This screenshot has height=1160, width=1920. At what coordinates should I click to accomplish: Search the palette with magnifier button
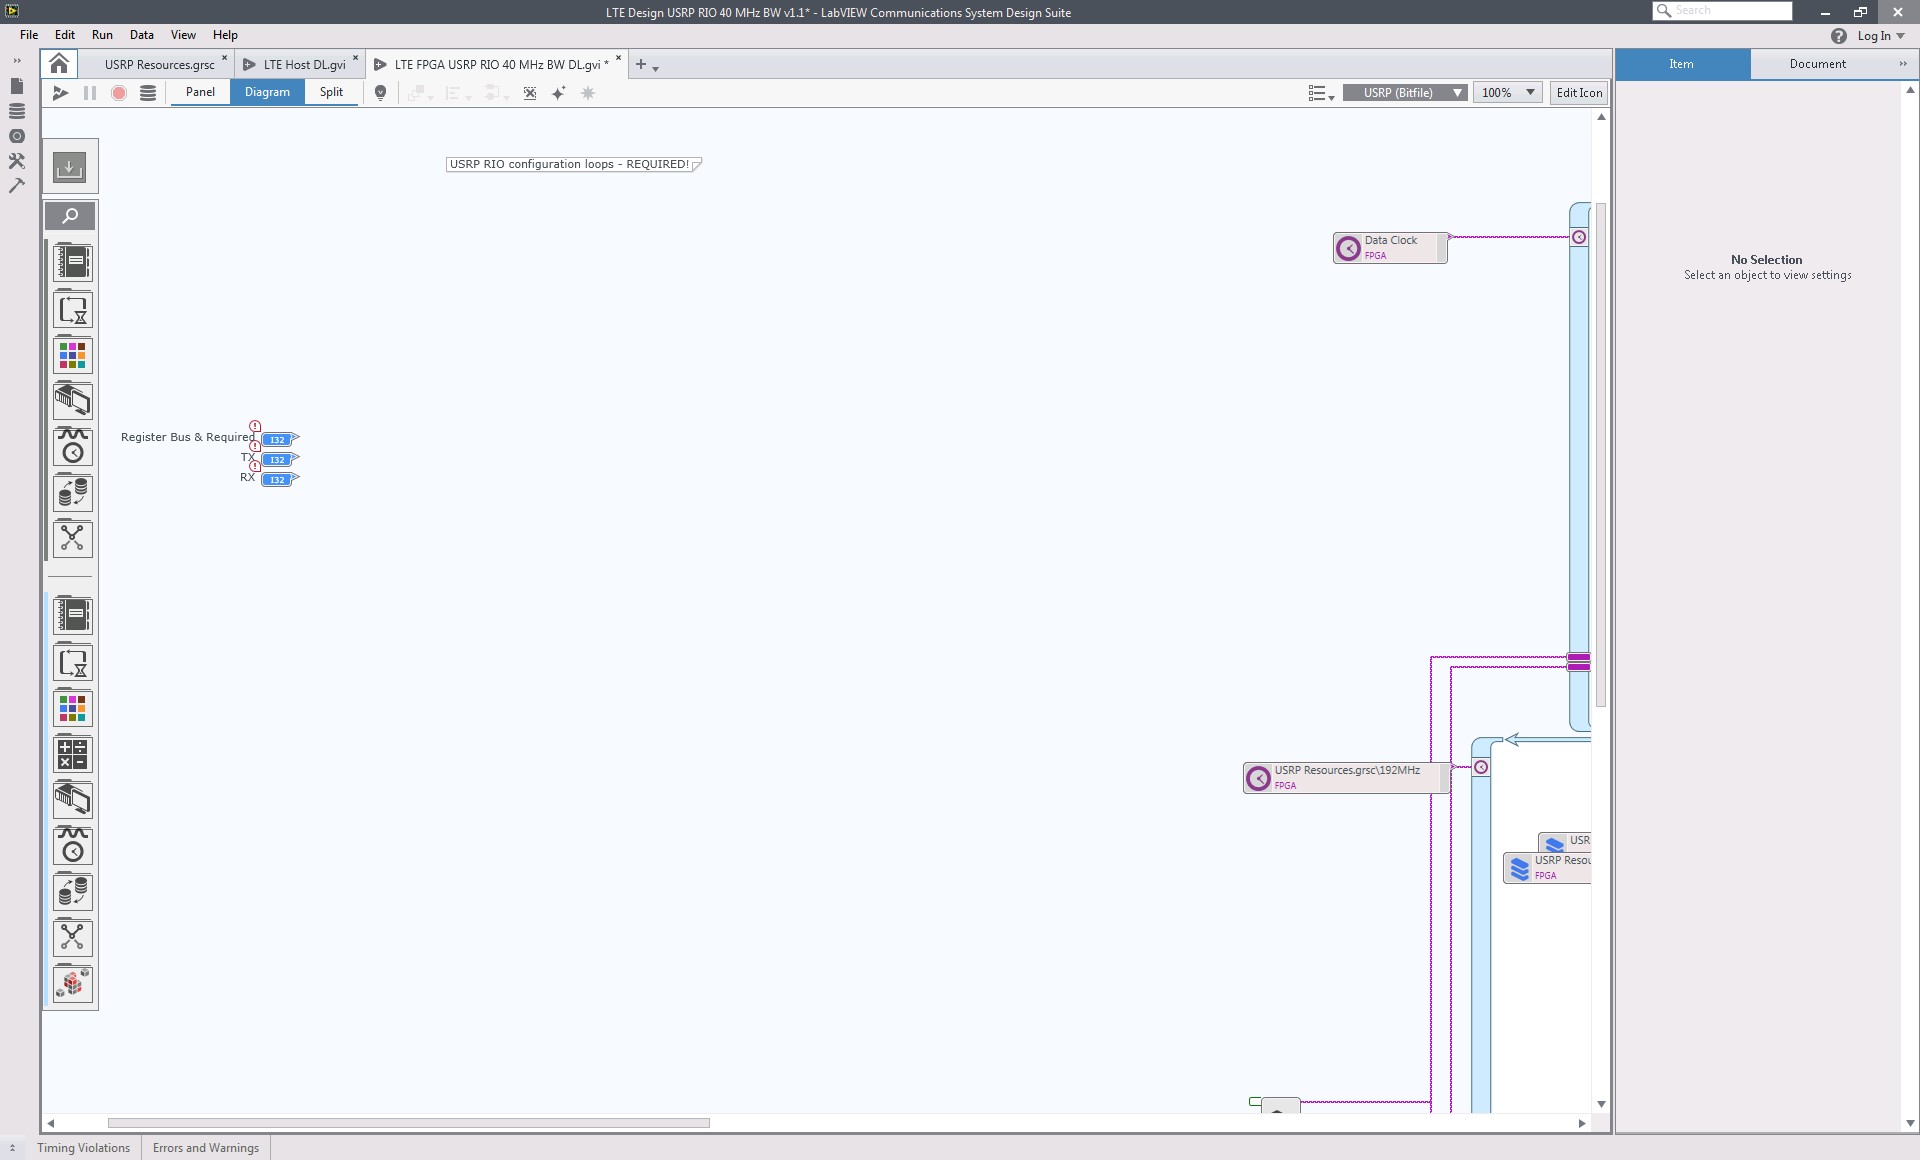pos(70,216)
